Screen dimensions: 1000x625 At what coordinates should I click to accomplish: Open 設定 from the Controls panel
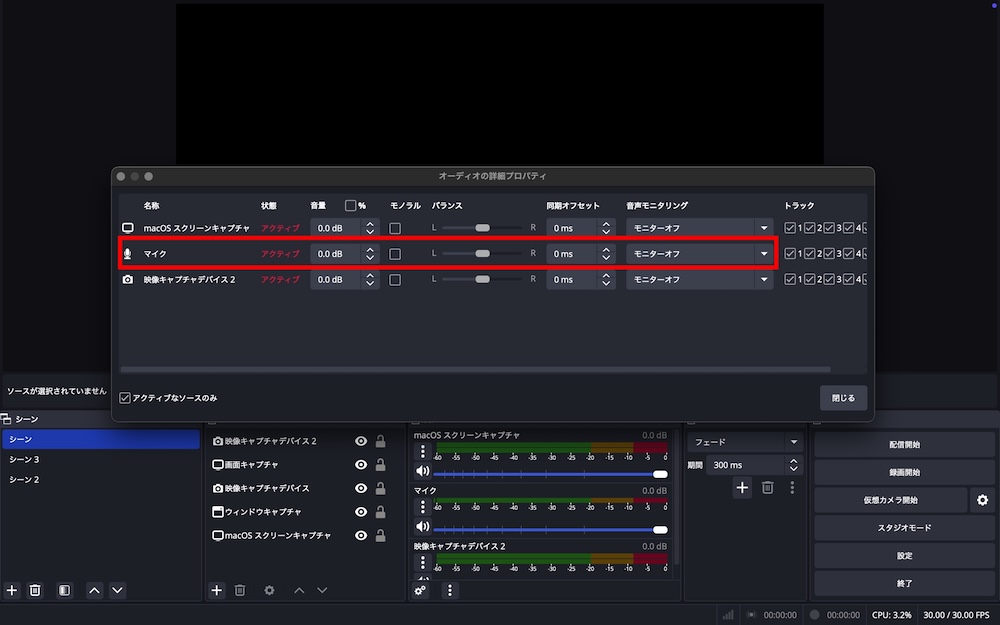[904, 555]
